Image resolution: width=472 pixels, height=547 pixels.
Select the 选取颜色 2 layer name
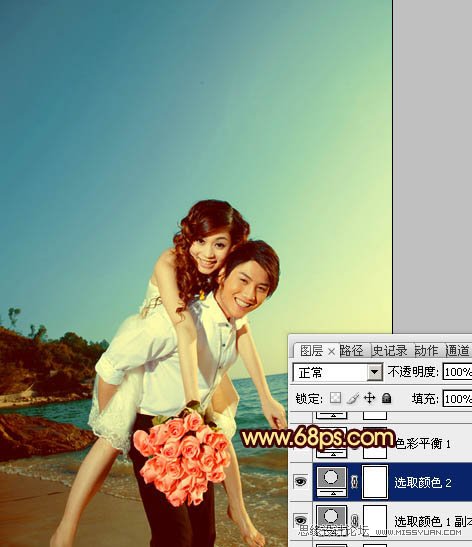point(423,483)
